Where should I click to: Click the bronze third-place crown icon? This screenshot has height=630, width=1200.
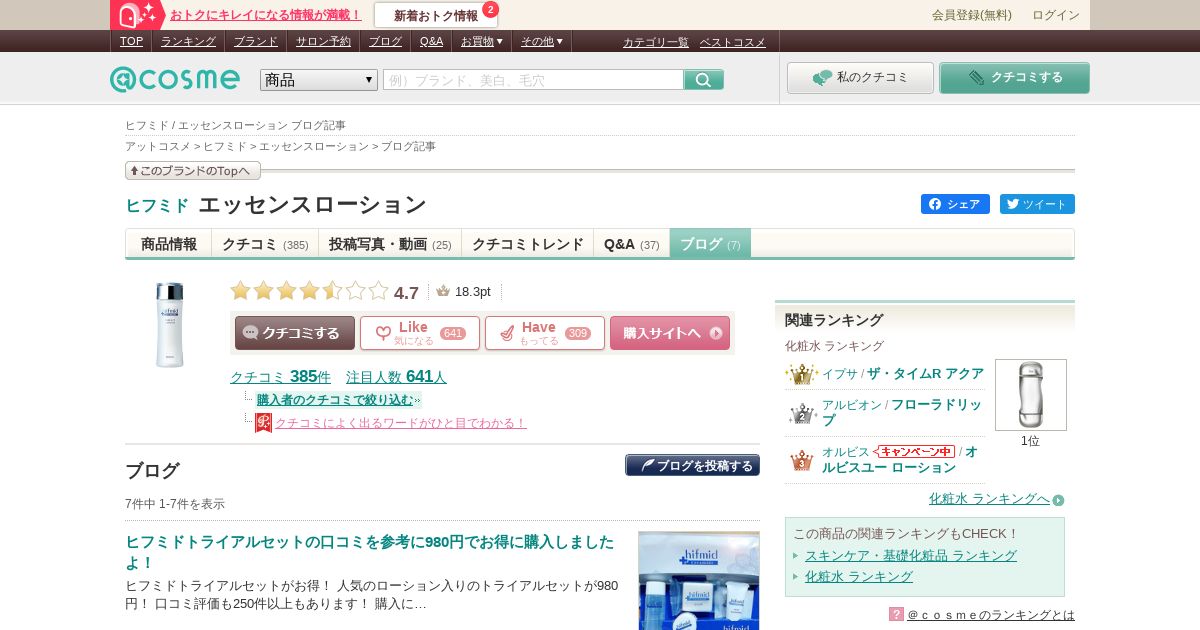pos(801,460)
